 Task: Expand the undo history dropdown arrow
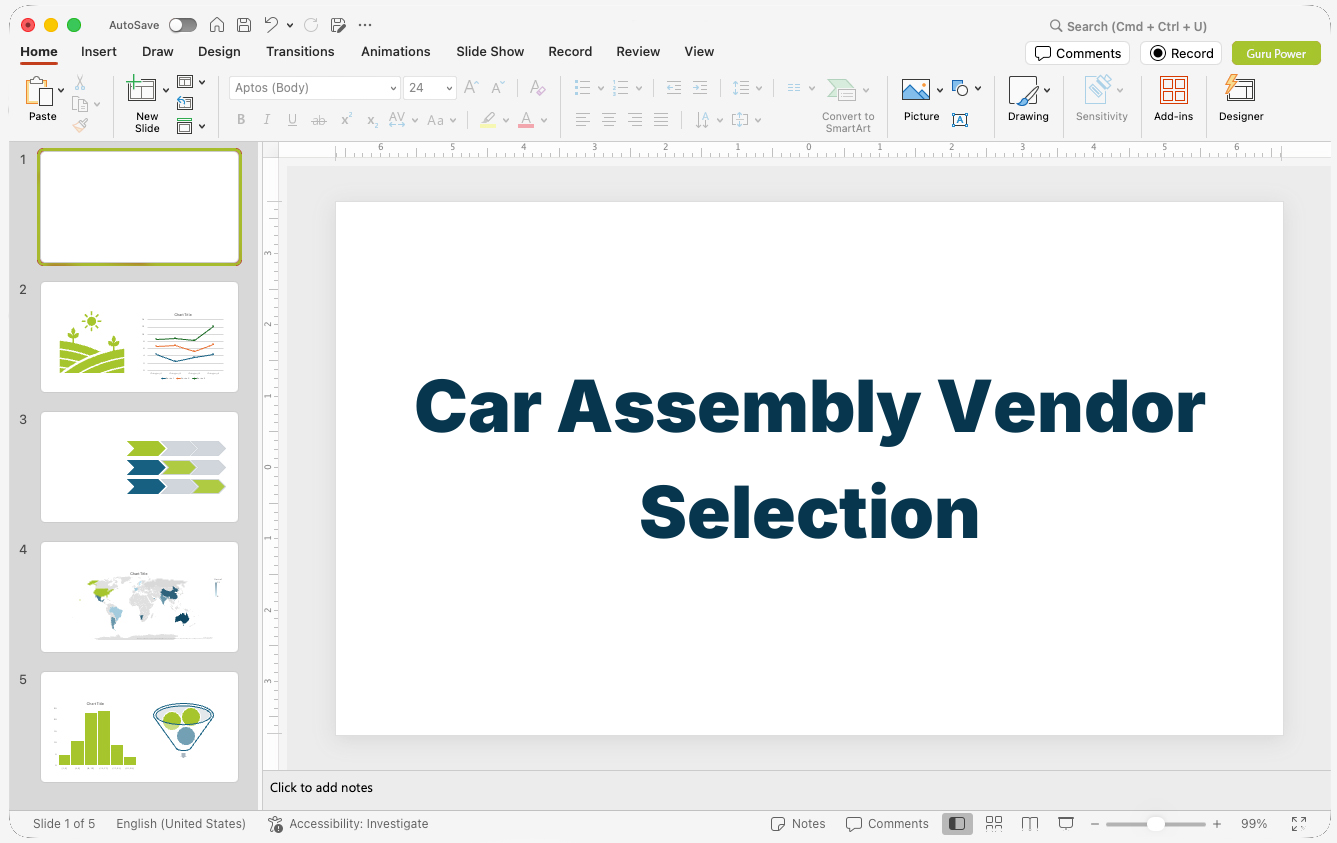pyautogui.click(x=290, y=25)
